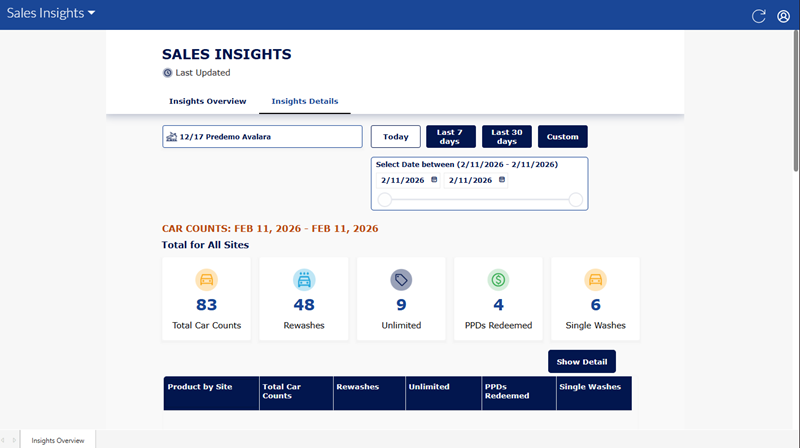Click the Unlimited tag icon
800x448 pixels.
point(401,280)
